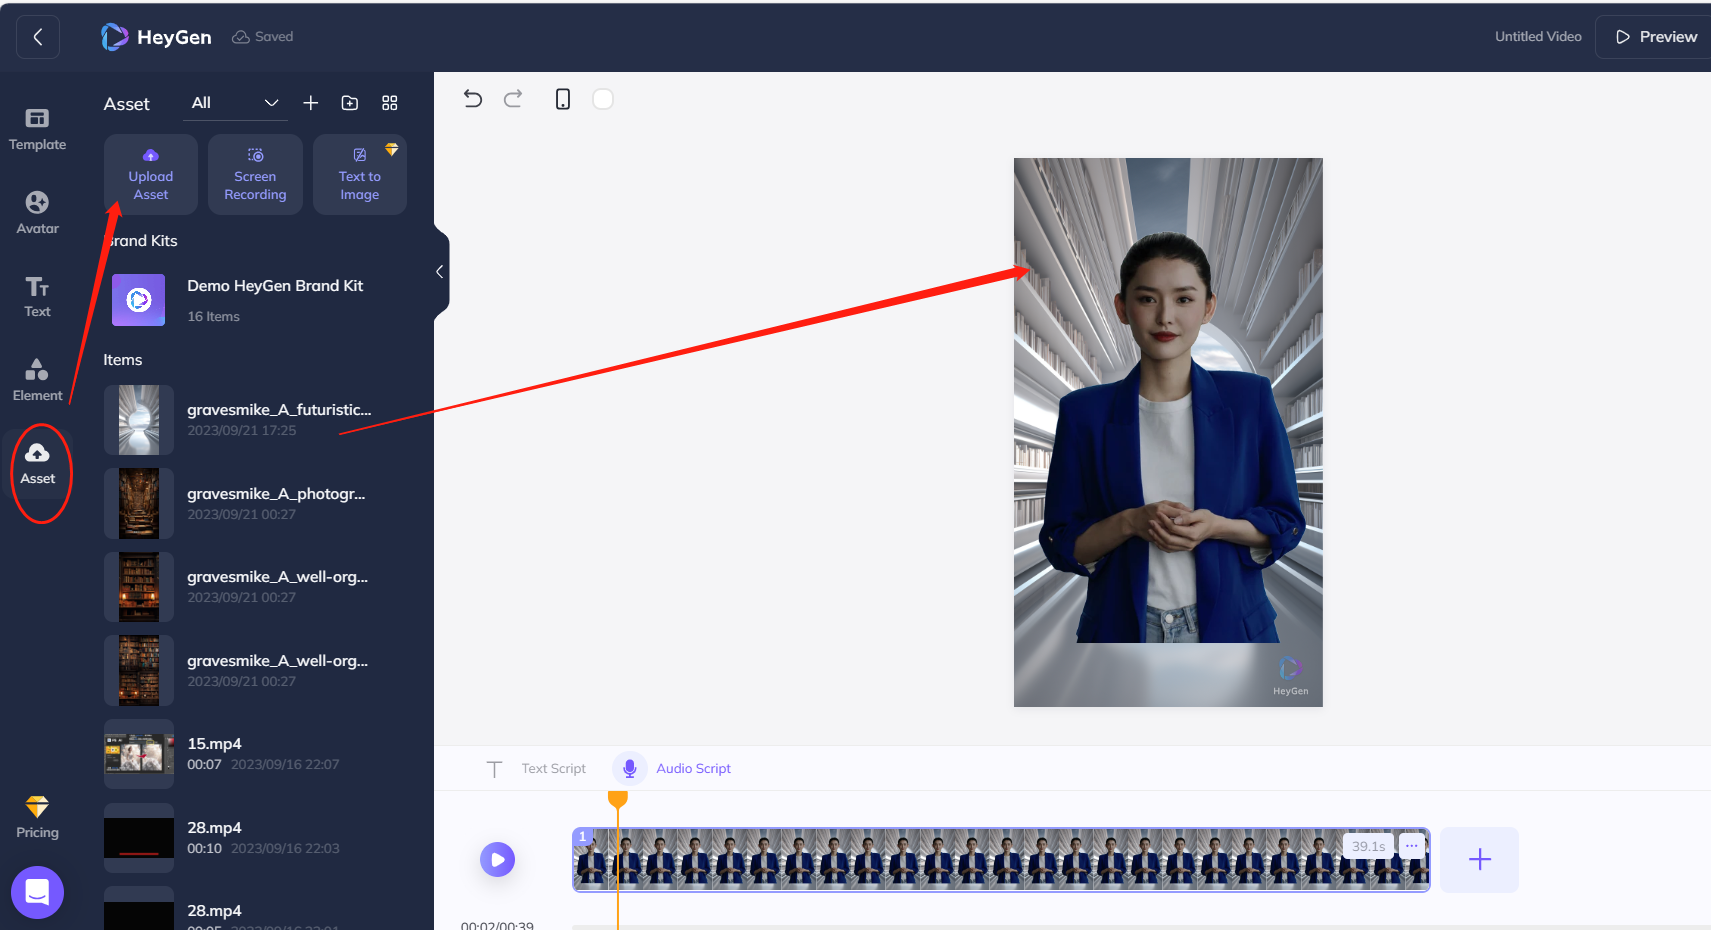The width and height of the screenshot is (1711, 930).
Task: Click the Untitled Video title
Action: coord(1538,37)
